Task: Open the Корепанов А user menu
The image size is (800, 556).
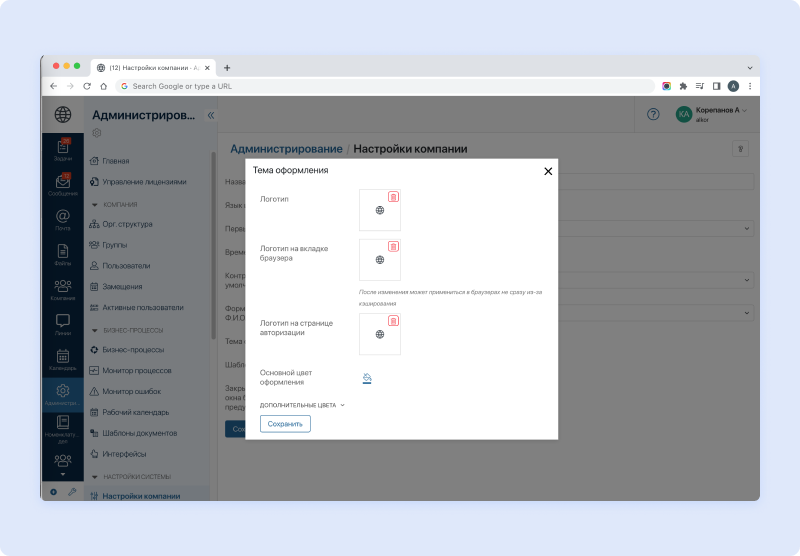Action: 711,114
